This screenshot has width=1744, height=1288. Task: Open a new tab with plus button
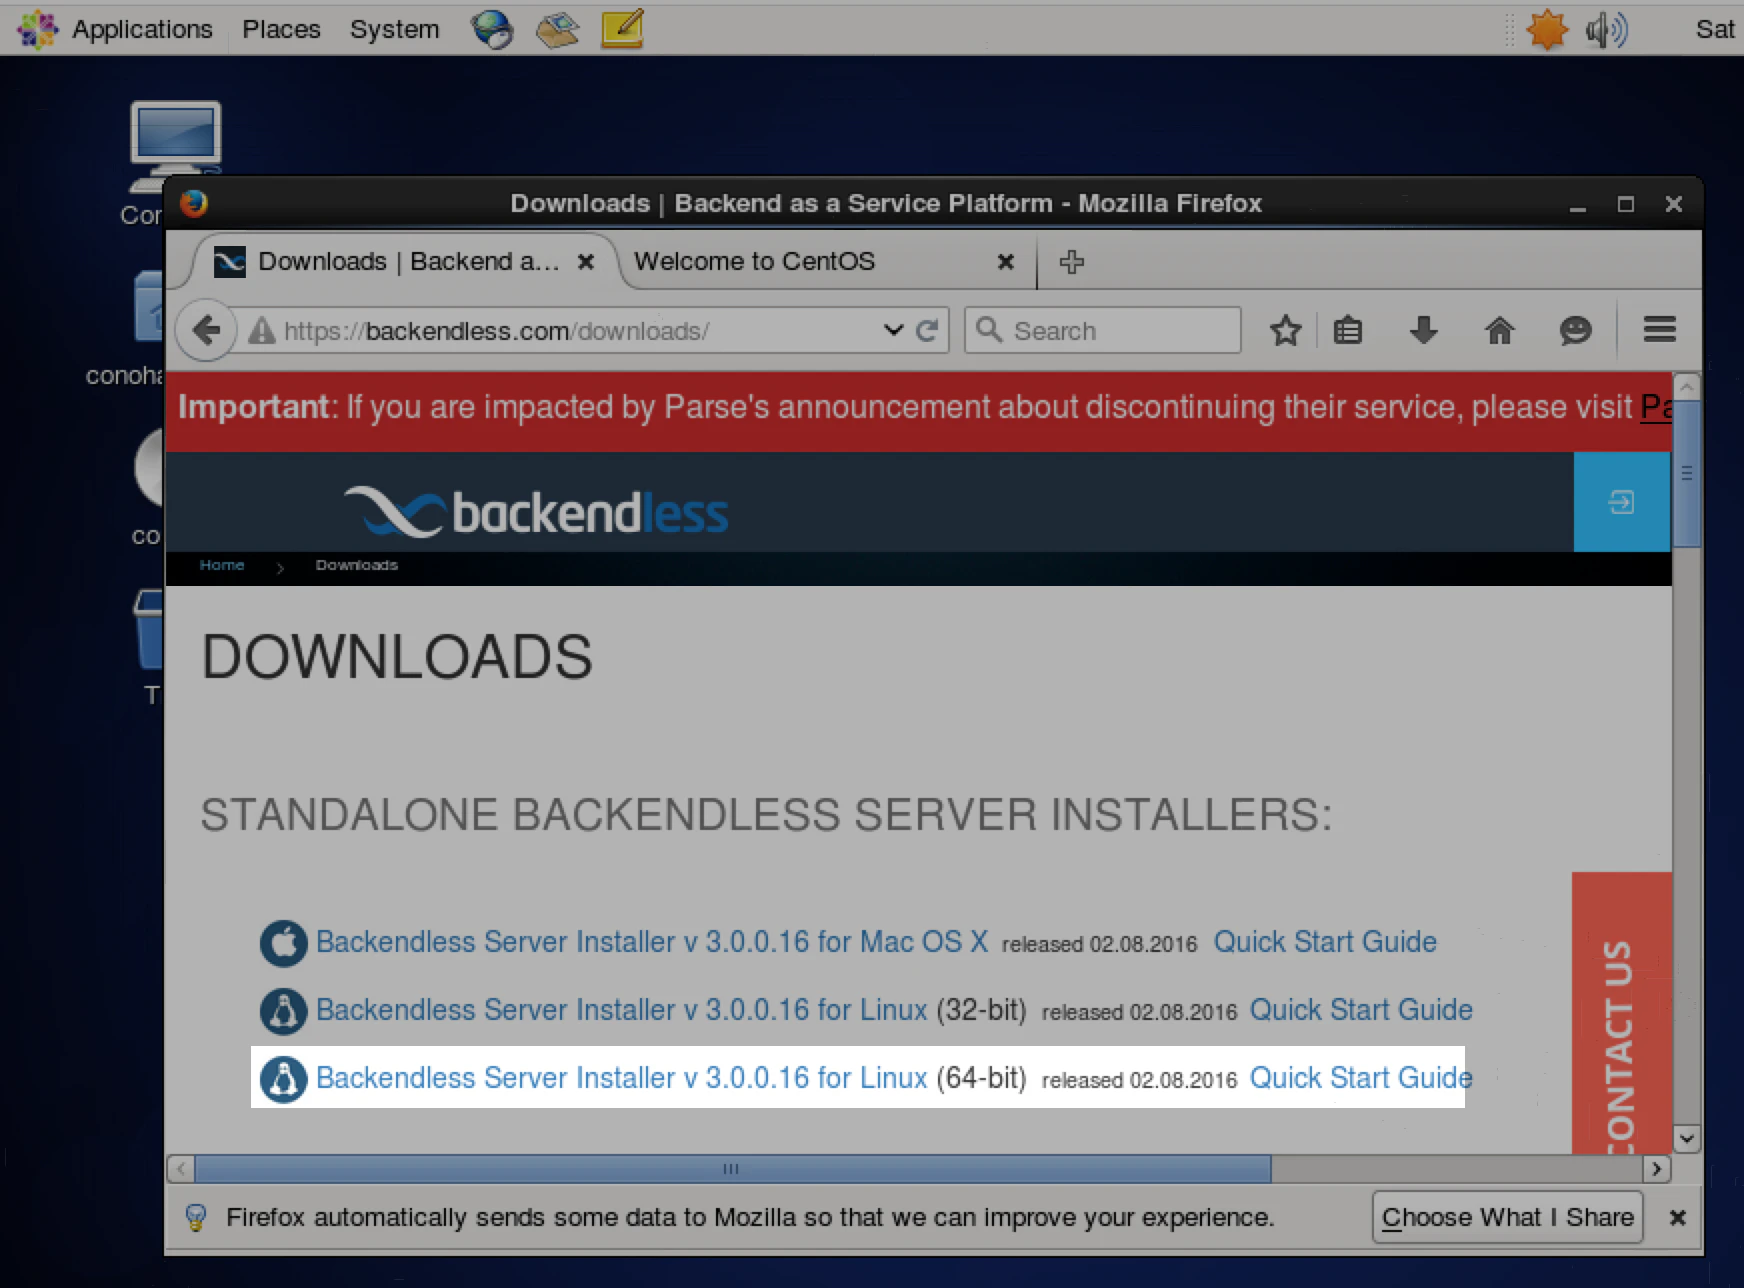[1071, 261]
